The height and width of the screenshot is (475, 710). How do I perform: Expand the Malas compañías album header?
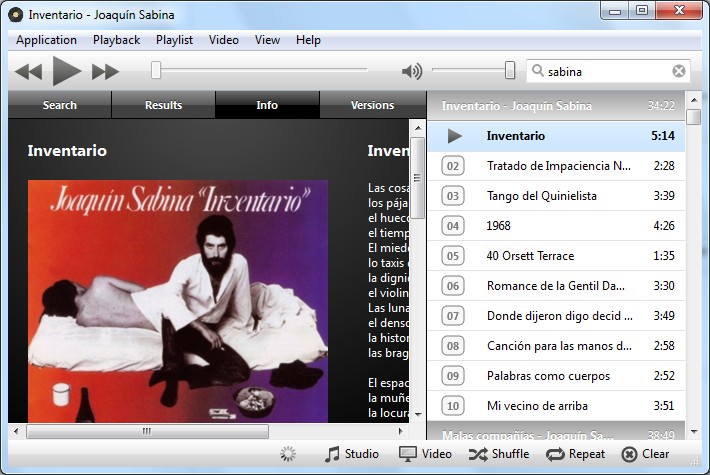point(556,432)
